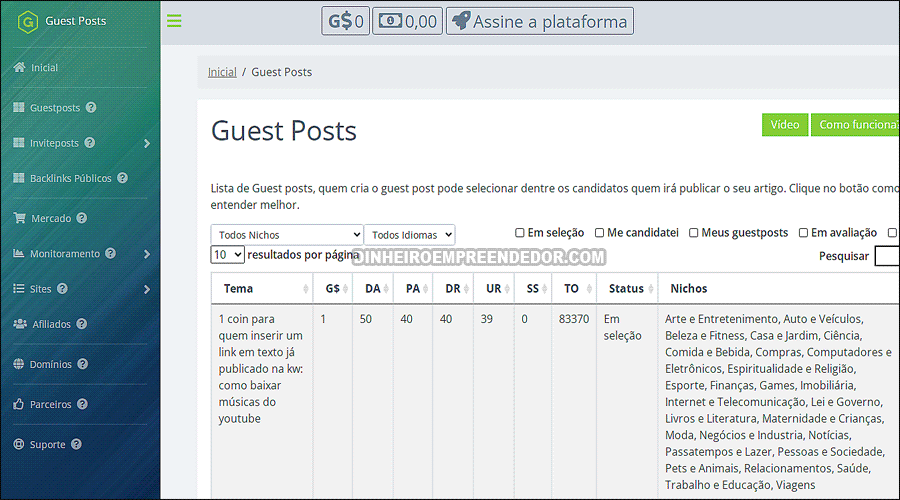Open the help question mark next to Guestposts
Image resolution: width=900 pixels, height=500 pixels.
(91, 107)
